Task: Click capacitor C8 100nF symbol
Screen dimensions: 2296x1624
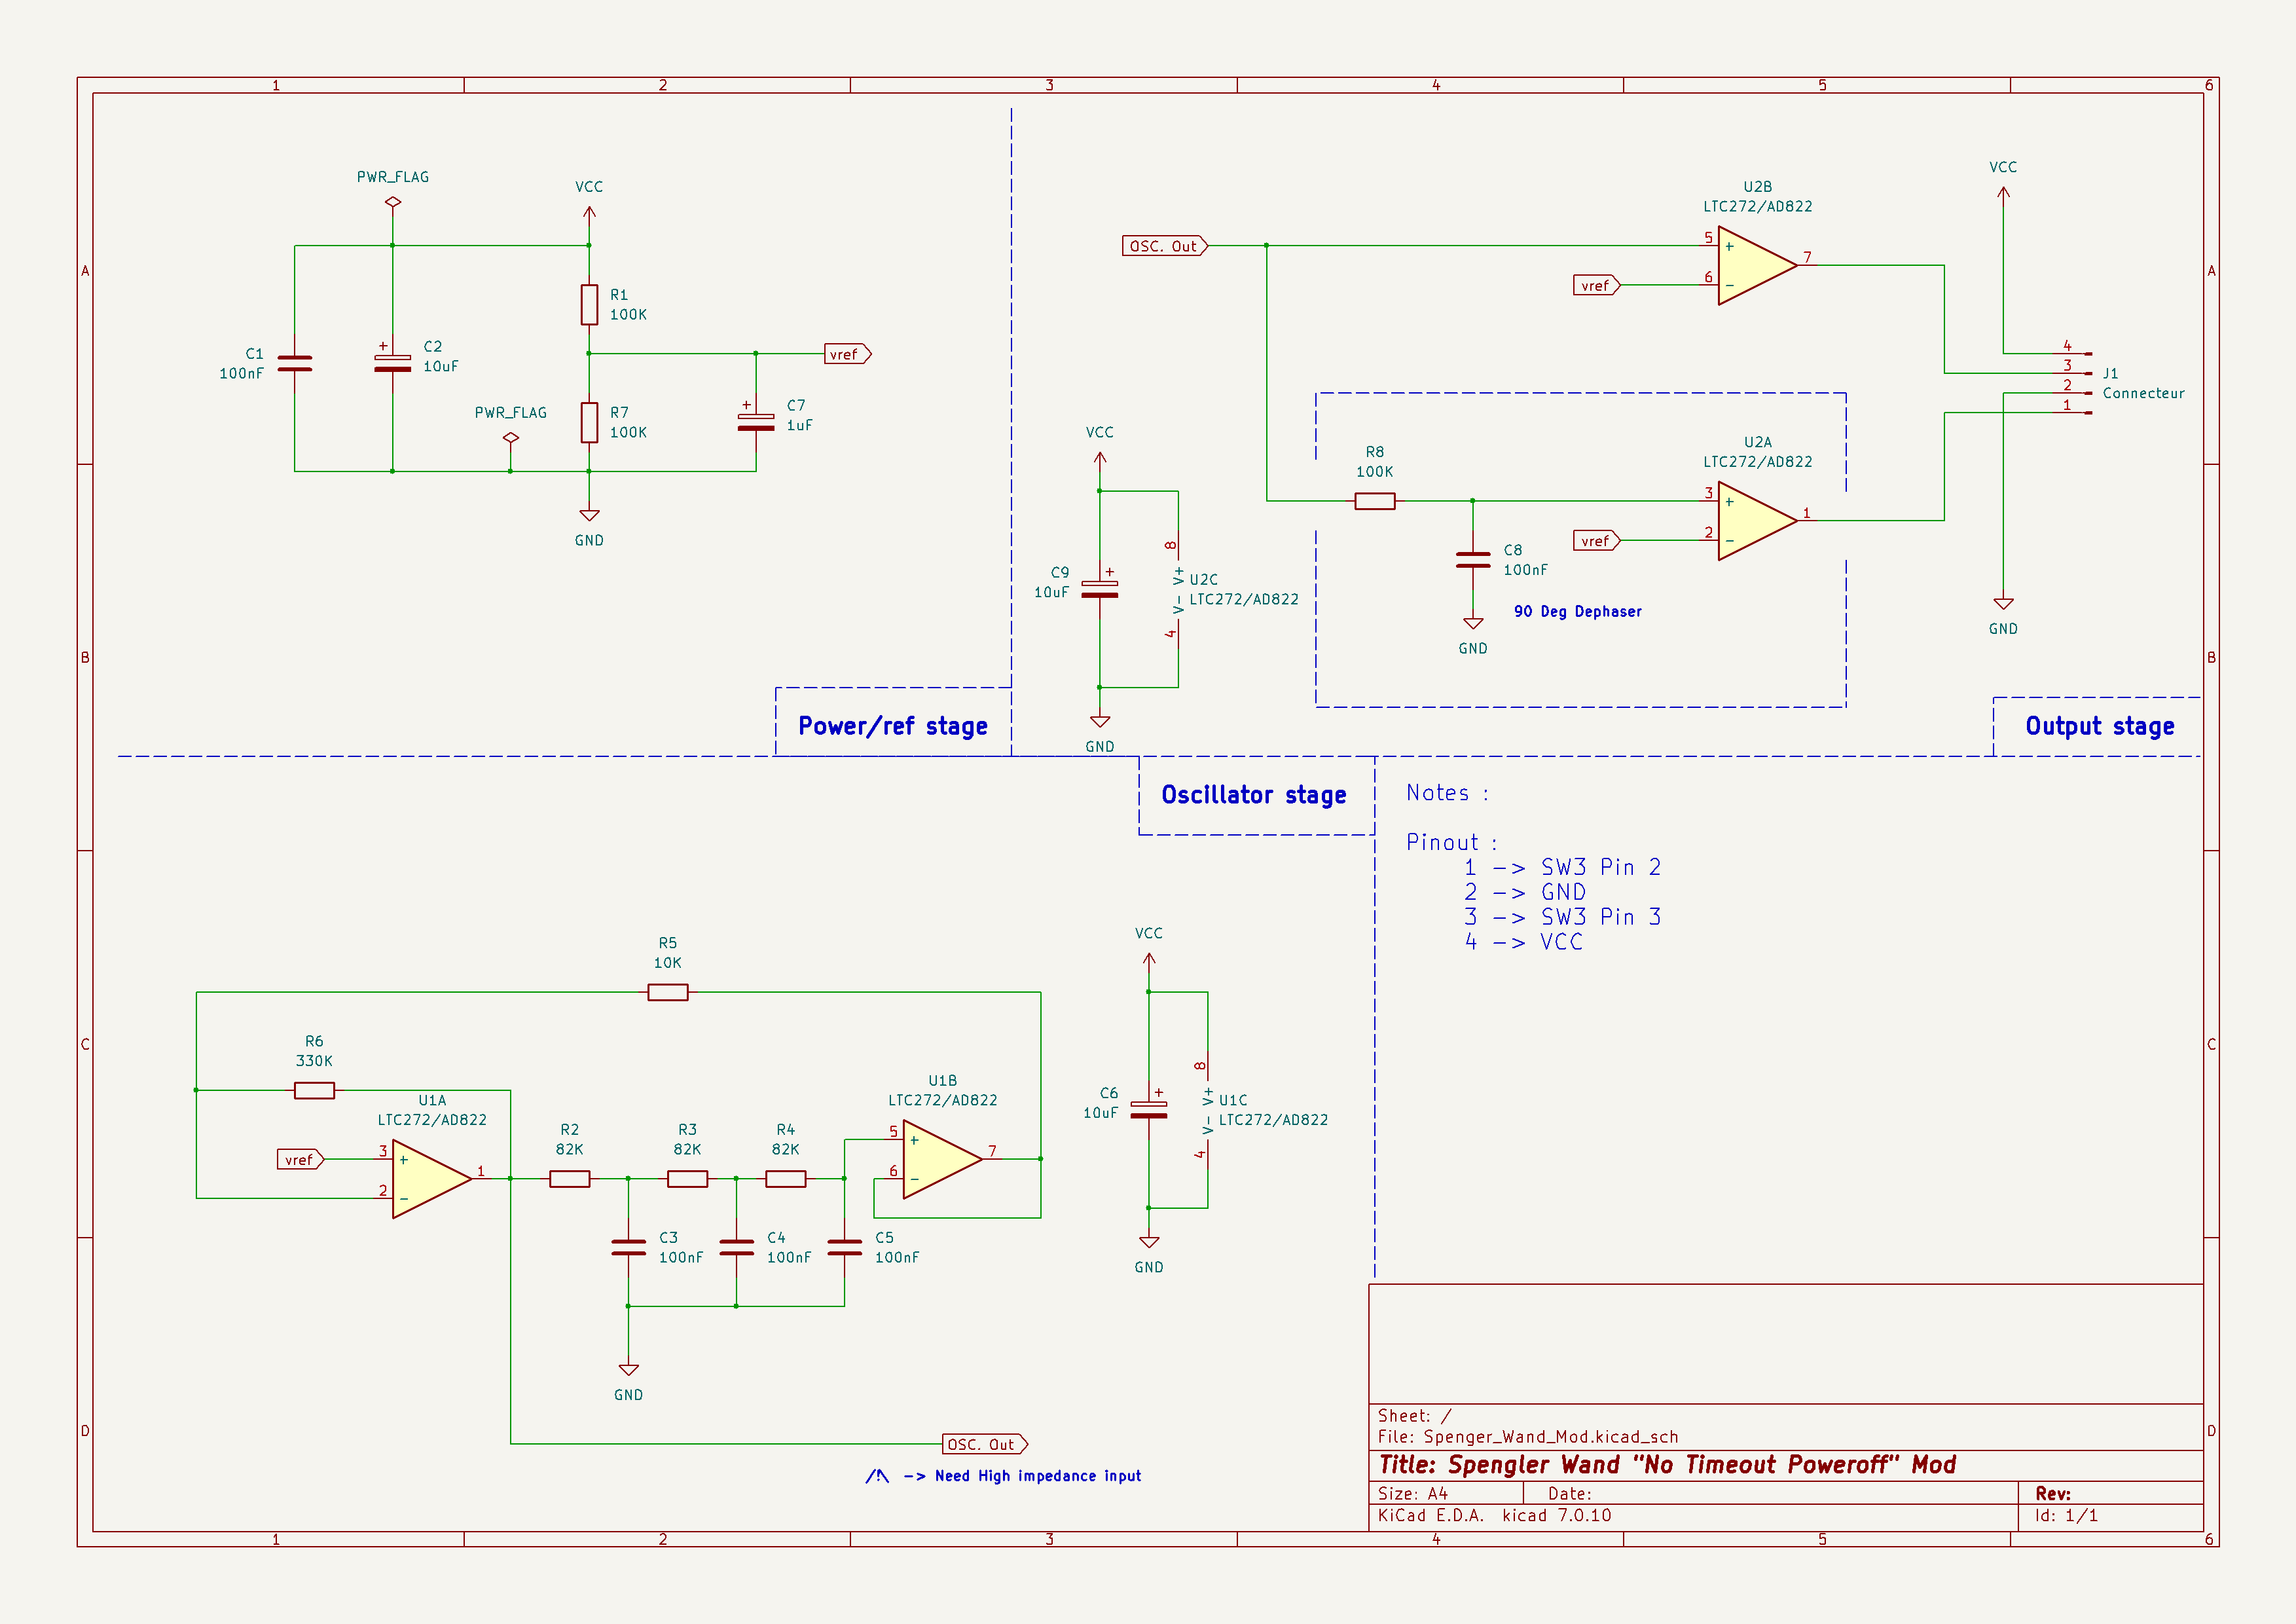Action: 1473,560
